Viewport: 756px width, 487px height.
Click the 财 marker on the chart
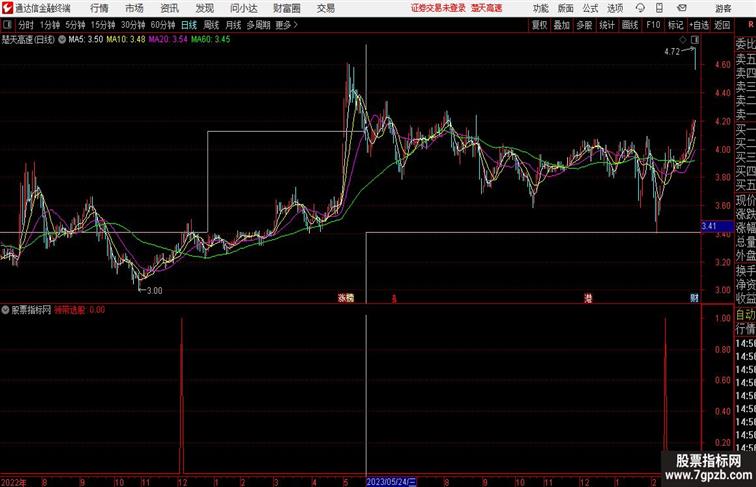click(x=694, y=298)
